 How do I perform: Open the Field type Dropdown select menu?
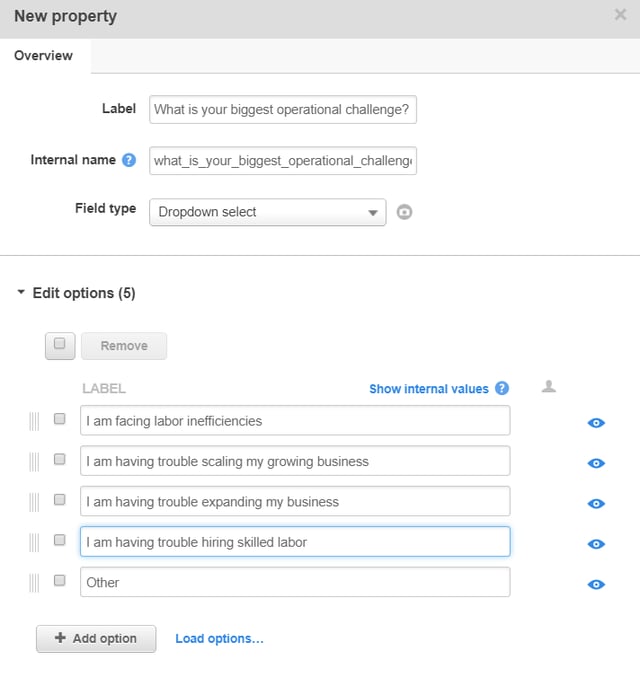click(x=267, y=212)
